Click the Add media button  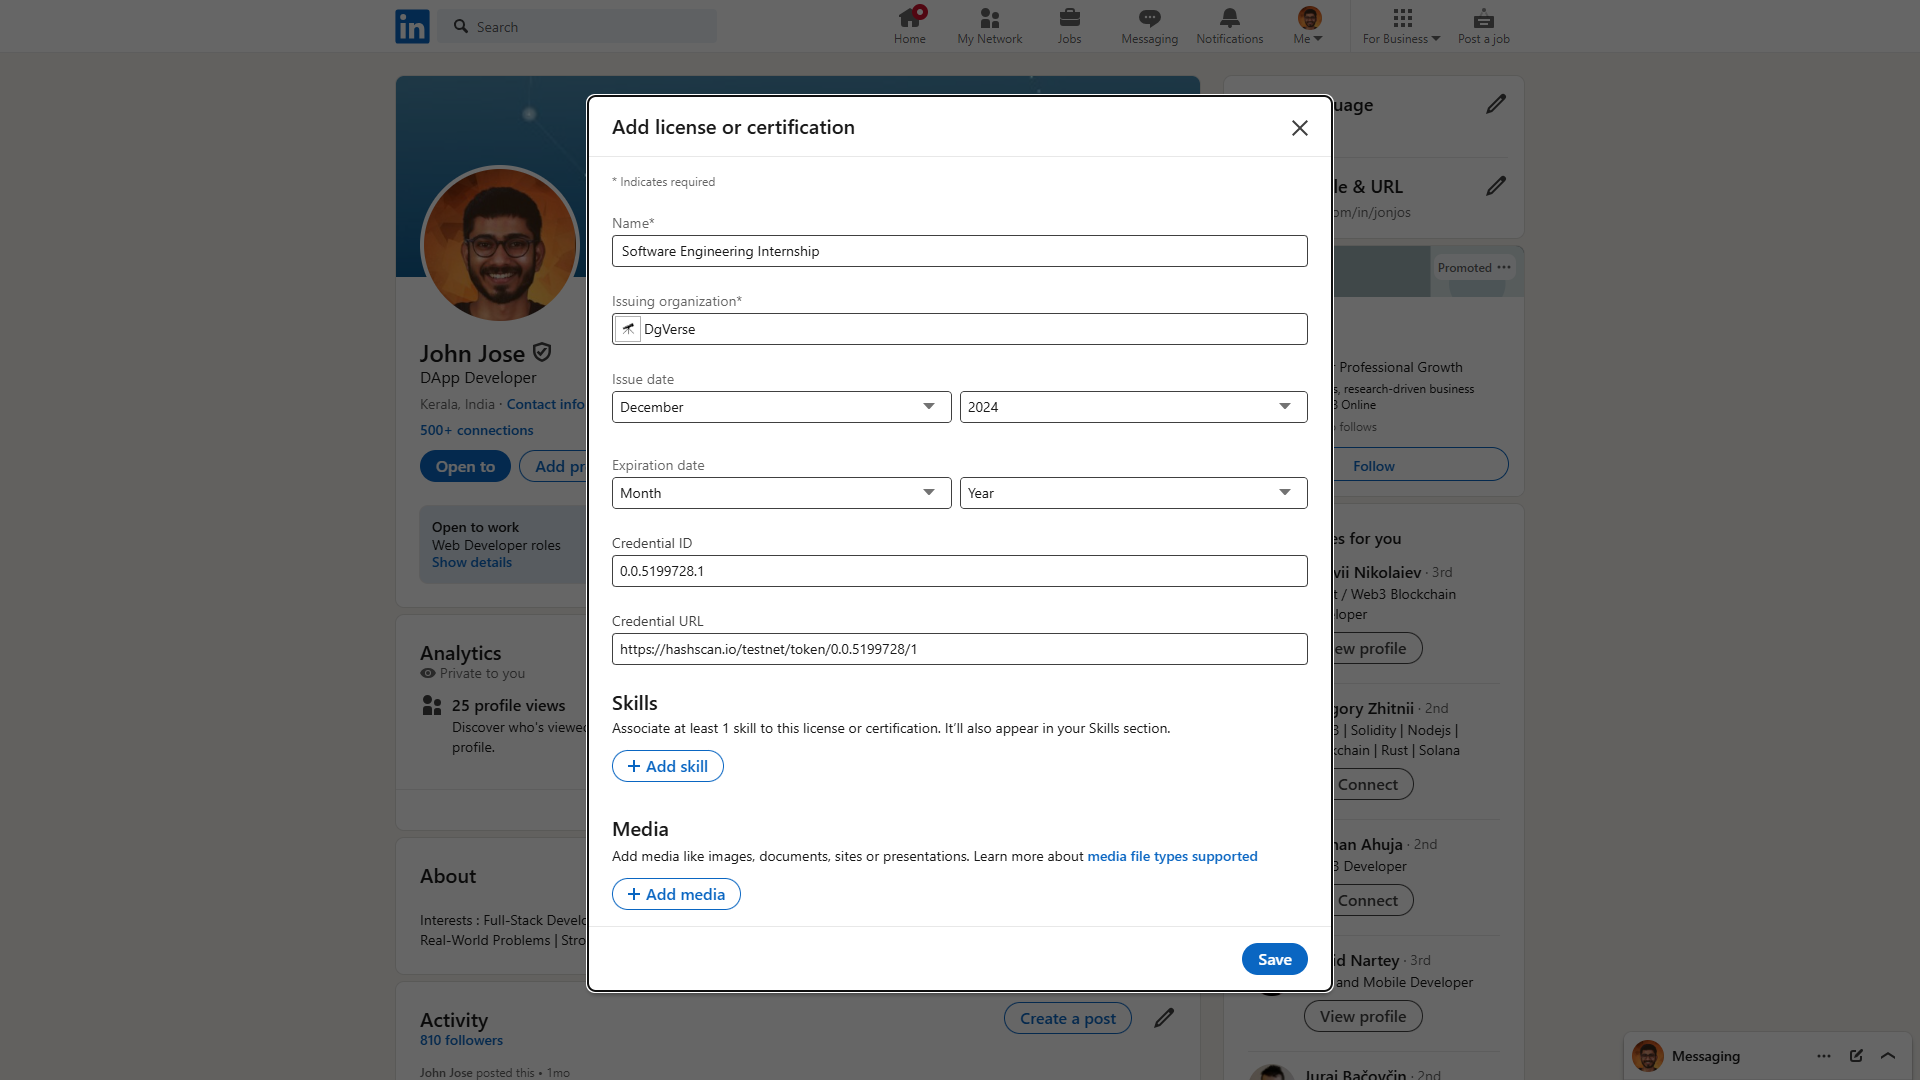click(x=676, y=894)
